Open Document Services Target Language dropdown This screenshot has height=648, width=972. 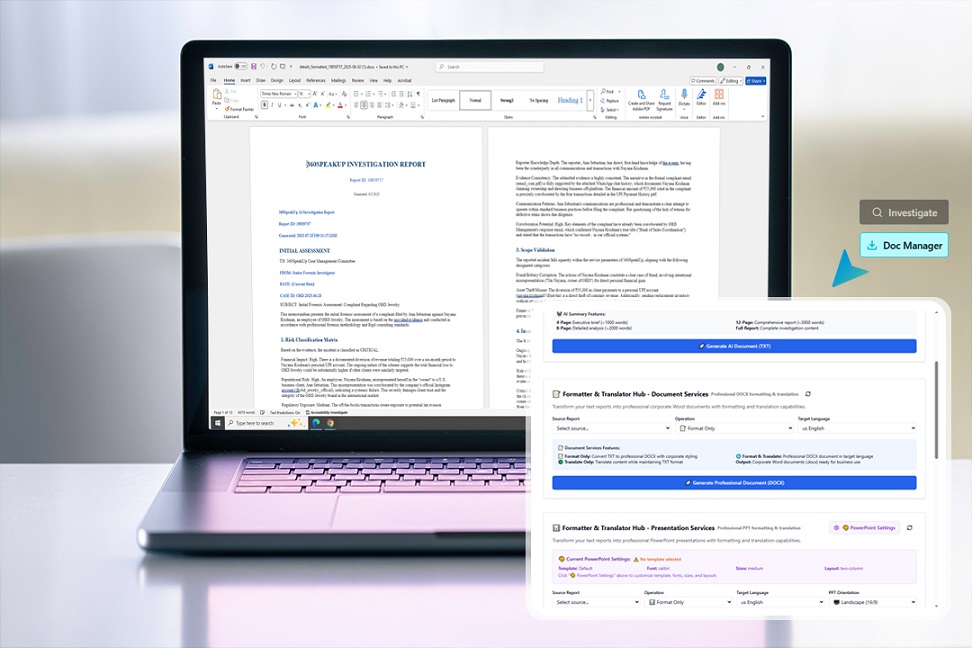tap(855, 428)
